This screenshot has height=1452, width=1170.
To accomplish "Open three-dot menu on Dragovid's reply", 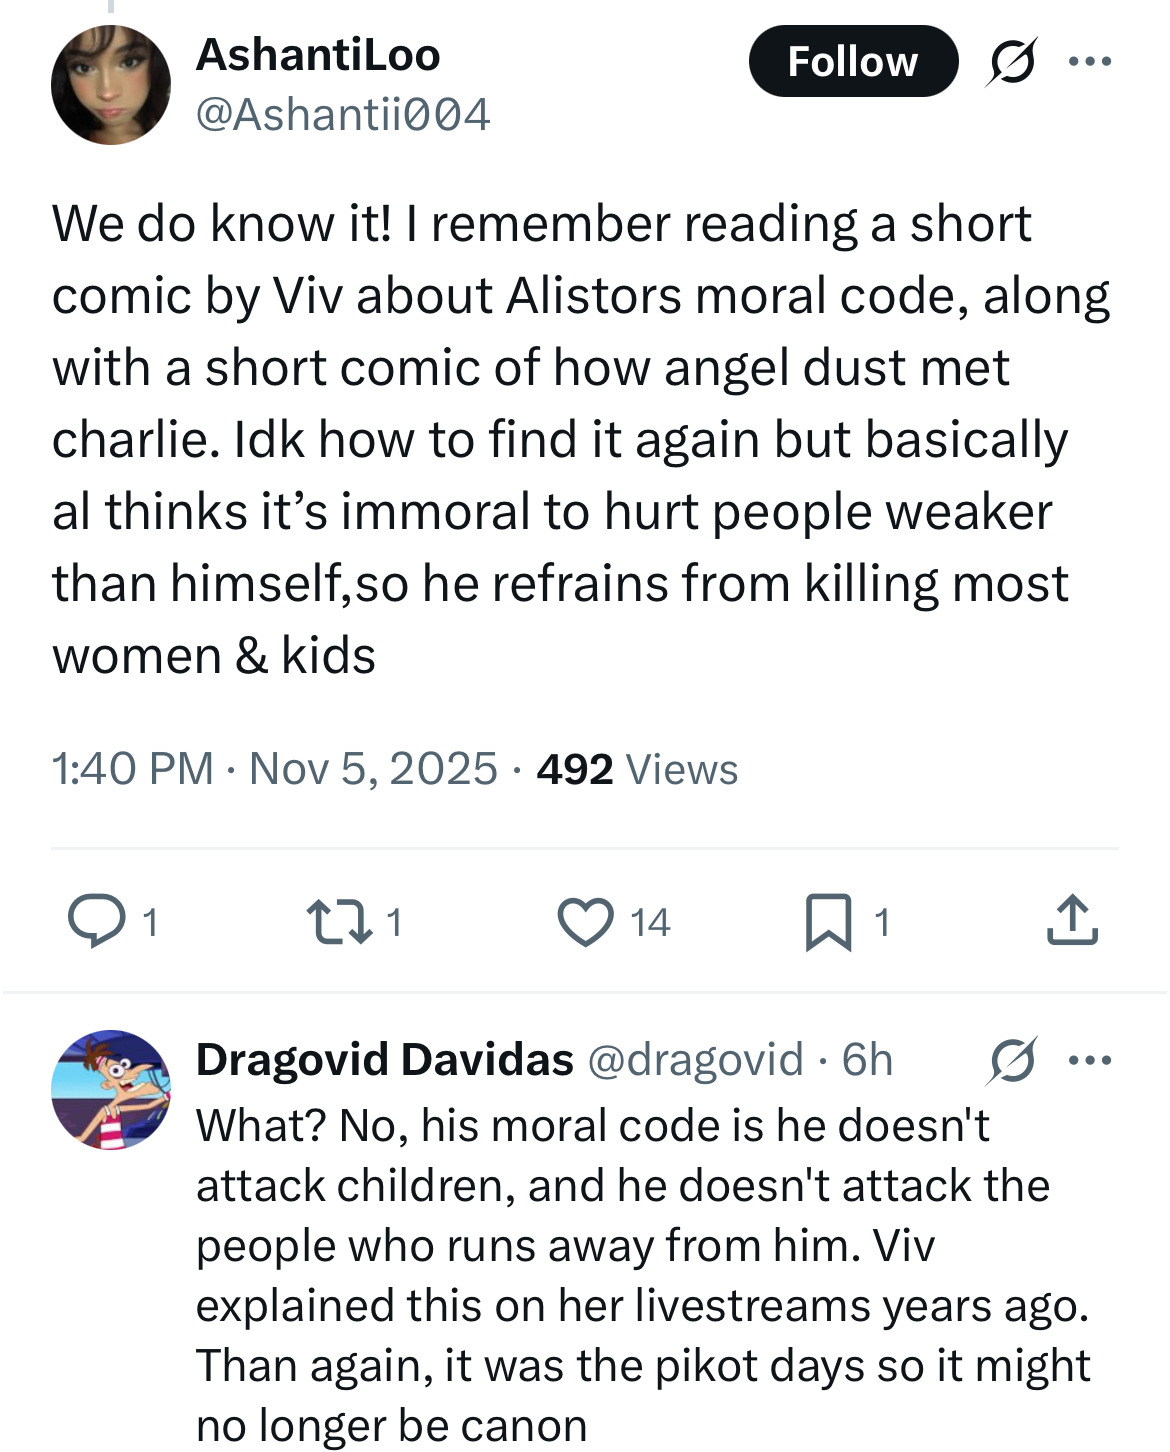I will pyautogui.click(x=1090, y=1060).
